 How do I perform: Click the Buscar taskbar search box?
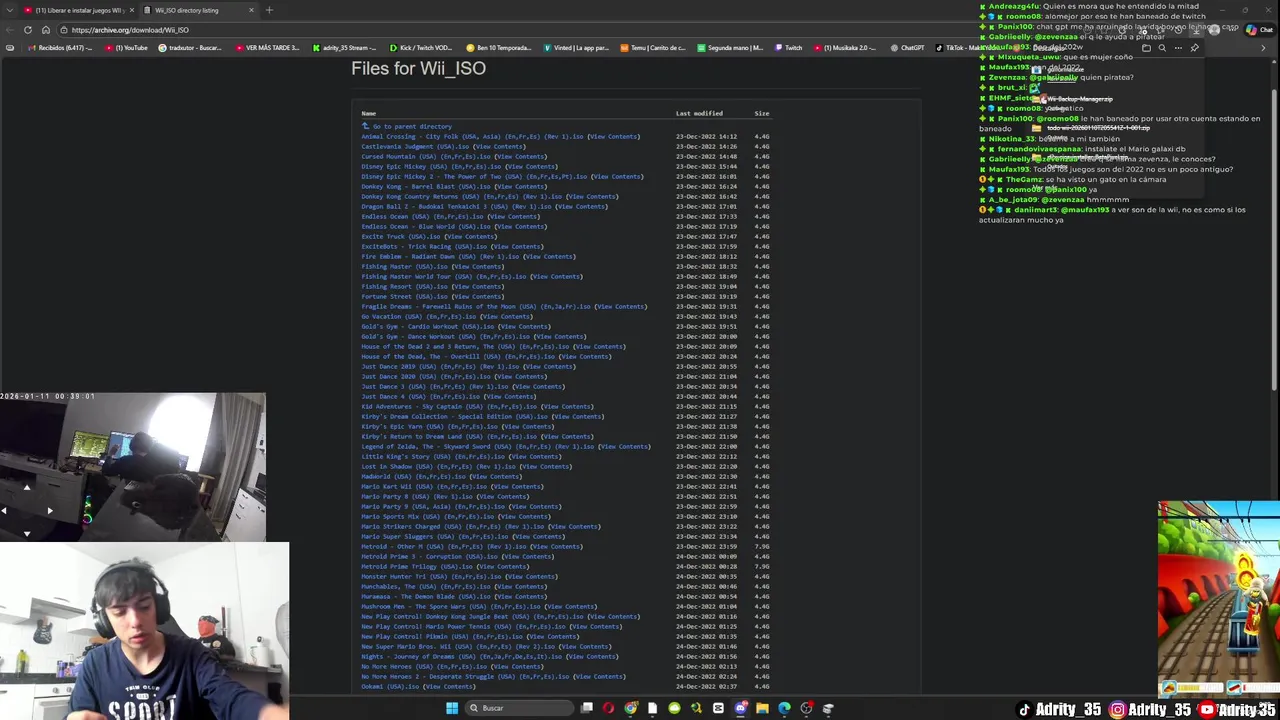tap(519, 708)
